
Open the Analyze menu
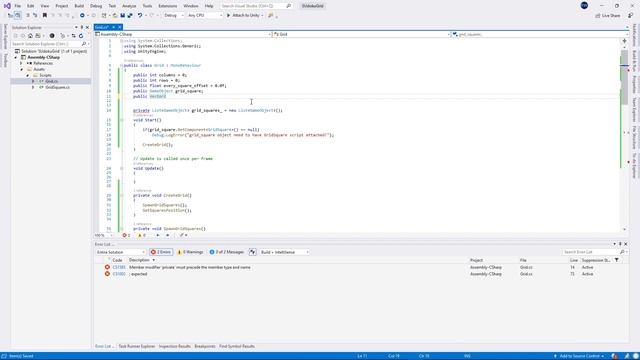[129, 6]
